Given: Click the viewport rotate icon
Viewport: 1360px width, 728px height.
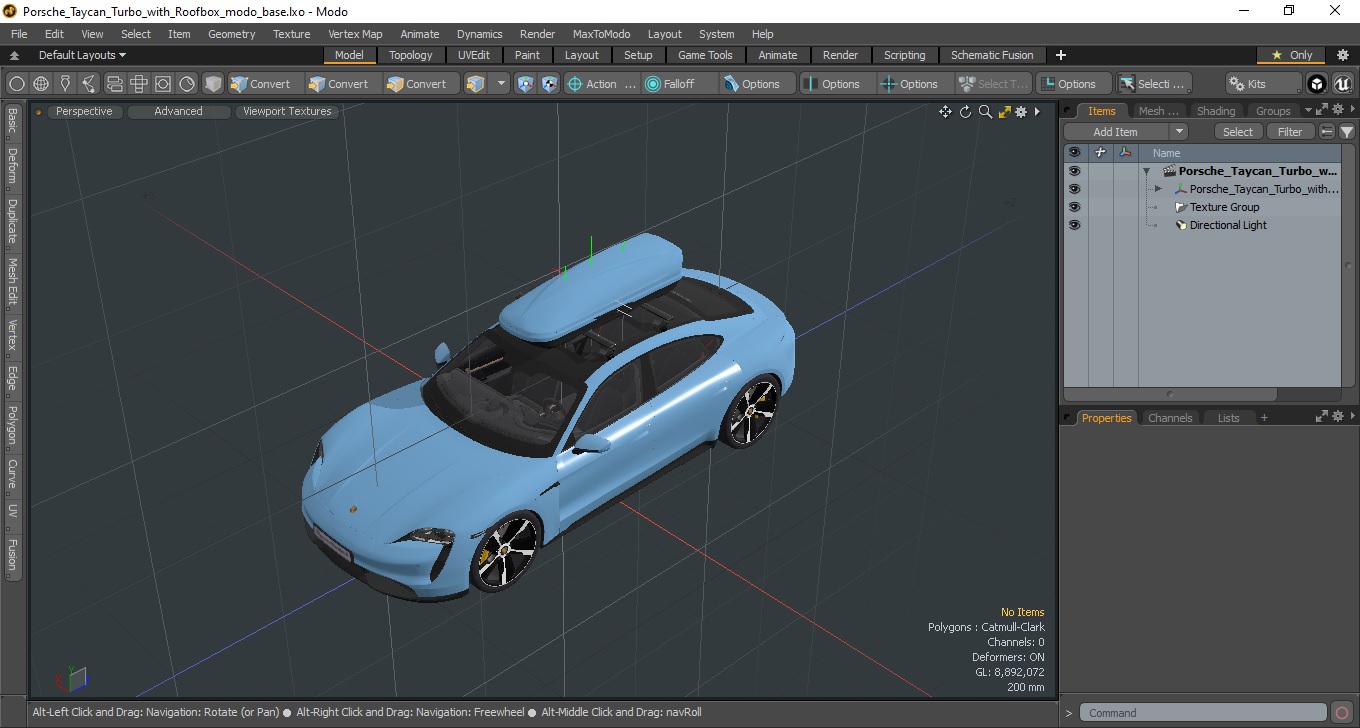Looking at the screenshot, I should tap(966, 112).
